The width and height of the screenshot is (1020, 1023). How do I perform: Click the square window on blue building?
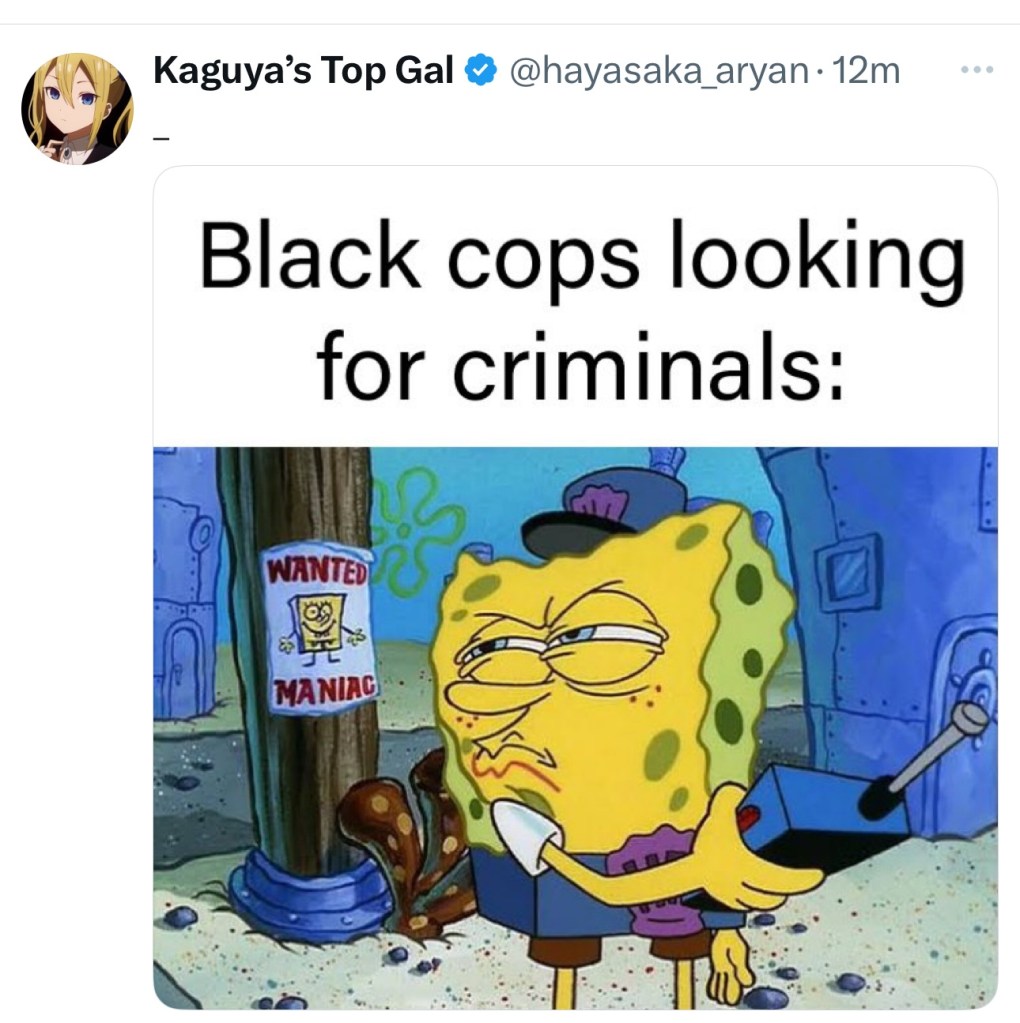click(x=848, y=572)
